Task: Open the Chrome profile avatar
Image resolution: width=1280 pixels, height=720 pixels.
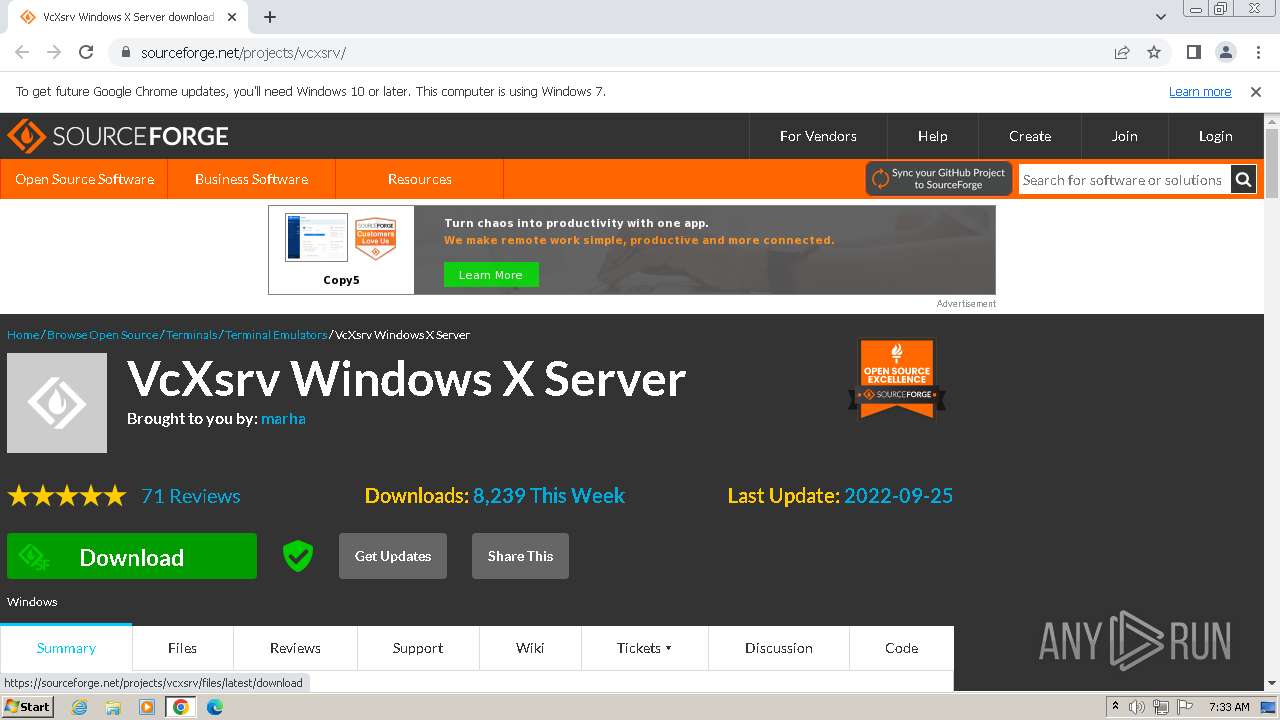Action: click(x=1226, y=52)
